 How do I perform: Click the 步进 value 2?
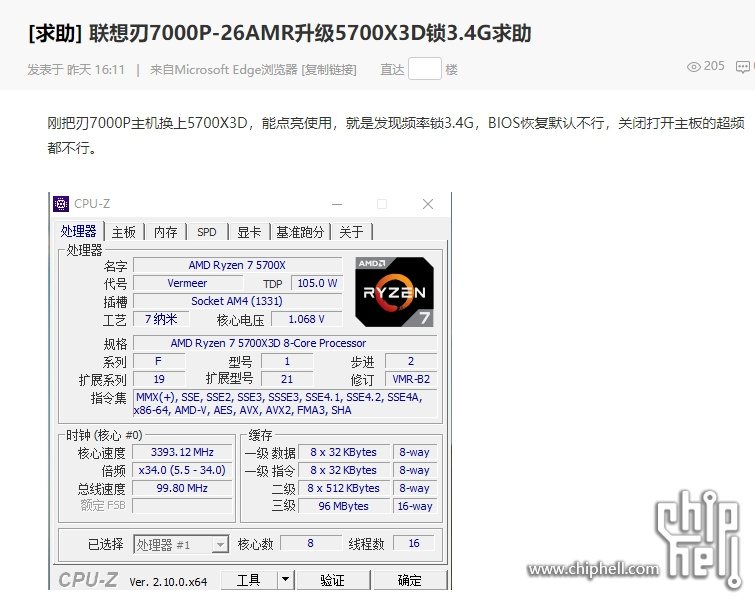(411, 361)
